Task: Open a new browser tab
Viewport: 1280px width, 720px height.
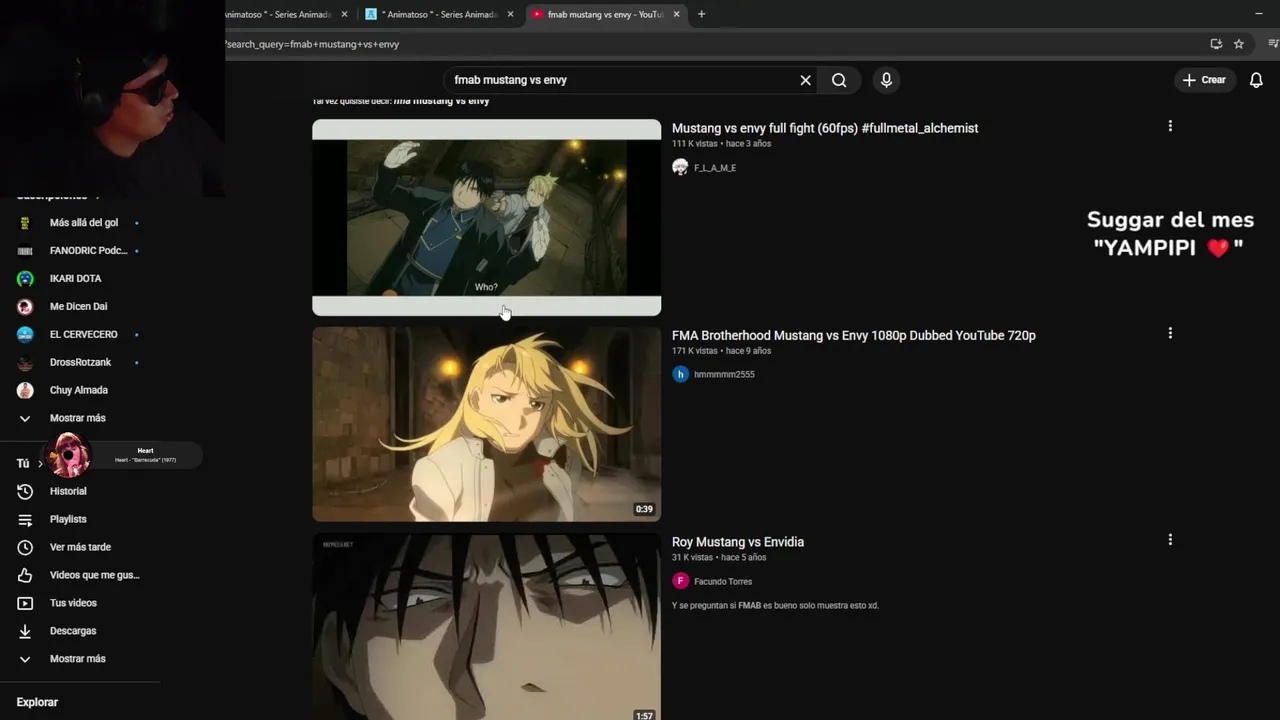Action: [701, 14]
